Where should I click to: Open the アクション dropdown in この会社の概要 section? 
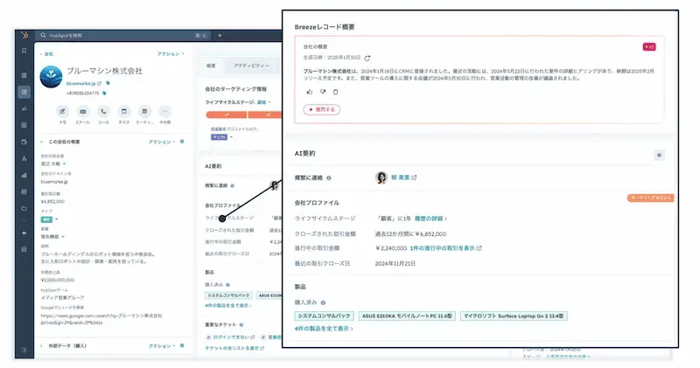[x=162, y=142]
